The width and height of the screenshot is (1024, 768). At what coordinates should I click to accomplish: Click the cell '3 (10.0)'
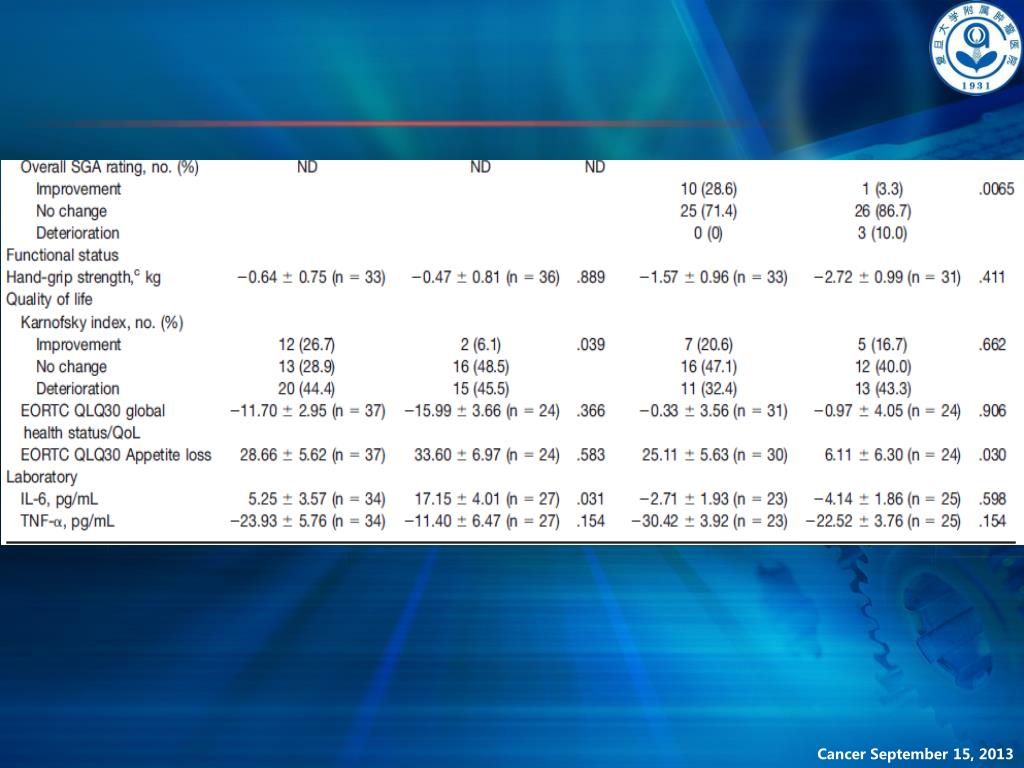click(x=883, y=233)
